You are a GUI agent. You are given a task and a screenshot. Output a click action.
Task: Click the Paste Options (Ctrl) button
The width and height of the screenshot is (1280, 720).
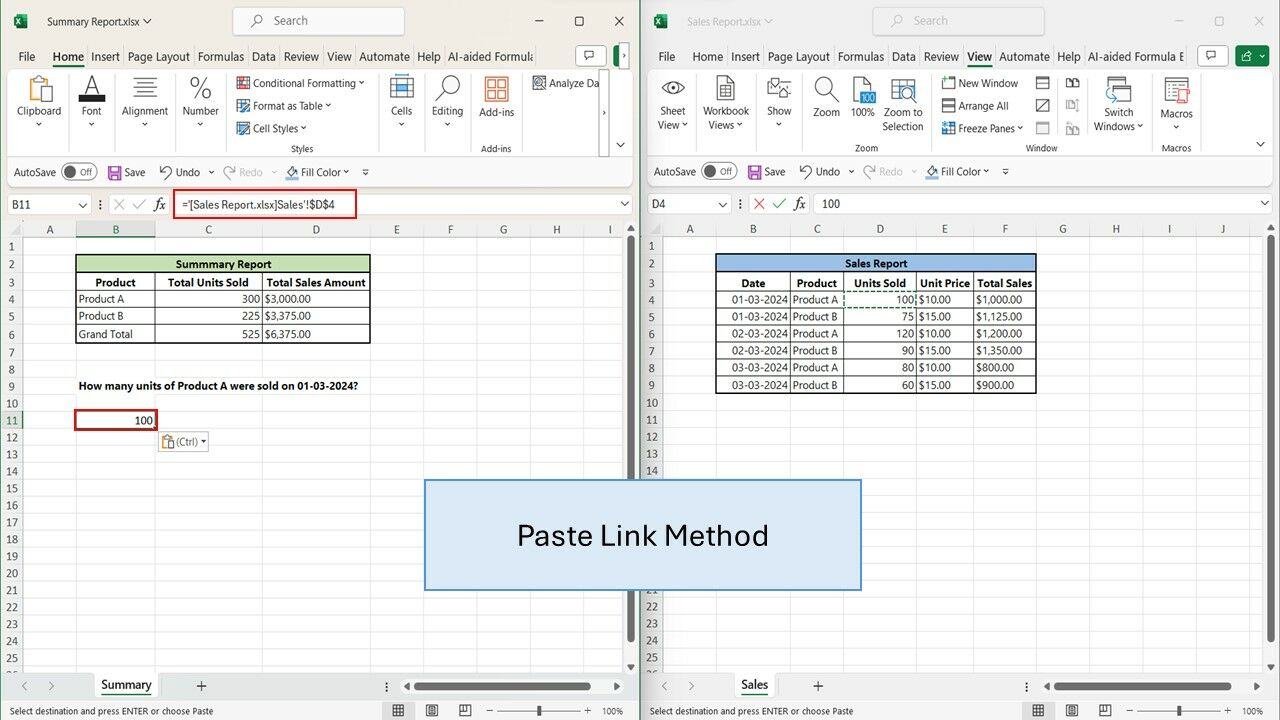click(x=183, y=441)
